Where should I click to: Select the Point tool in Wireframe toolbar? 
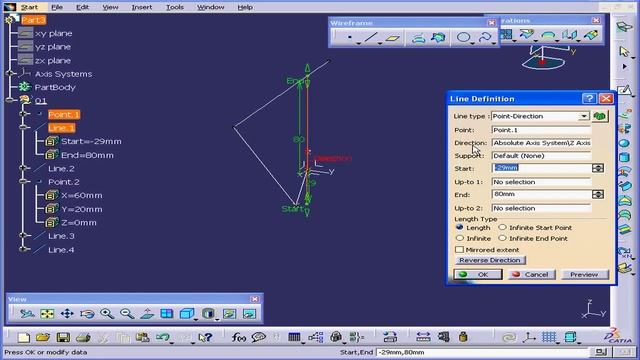click(x=350, y=38)
